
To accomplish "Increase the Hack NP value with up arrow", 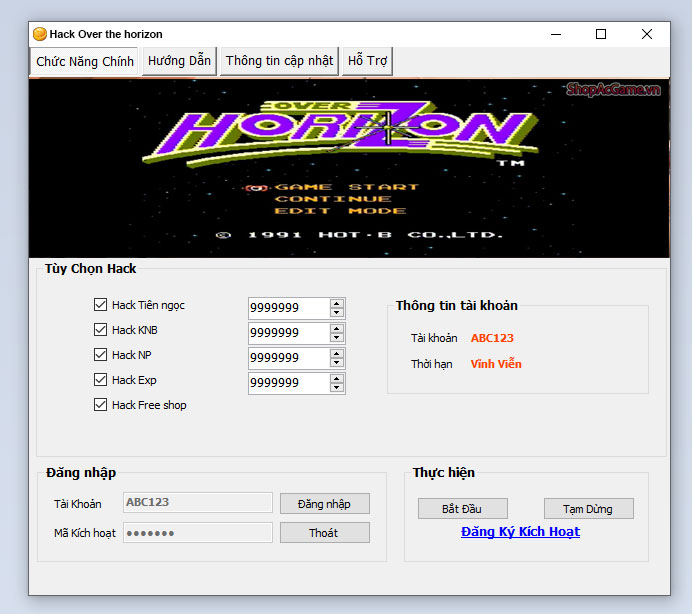I will point(337,354).
